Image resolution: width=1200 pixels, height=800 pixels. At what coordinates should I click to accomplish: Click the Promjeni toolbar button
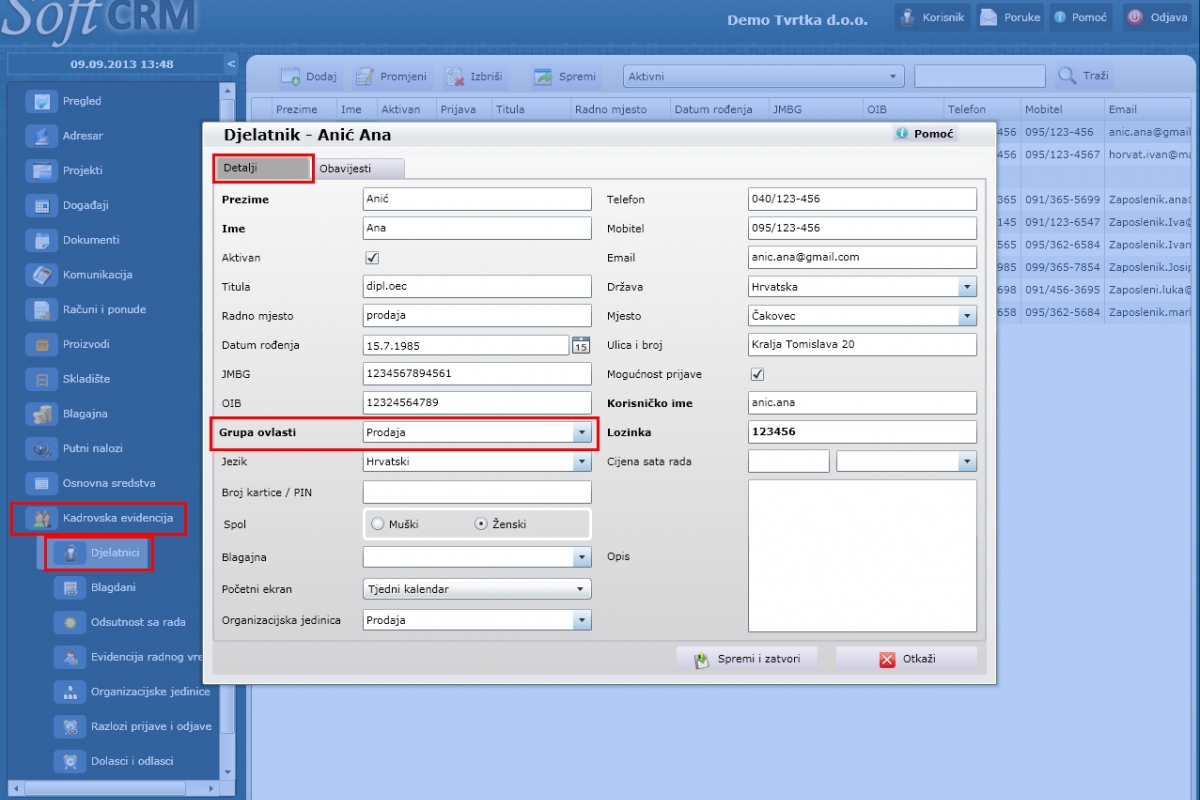coord(391,76)
